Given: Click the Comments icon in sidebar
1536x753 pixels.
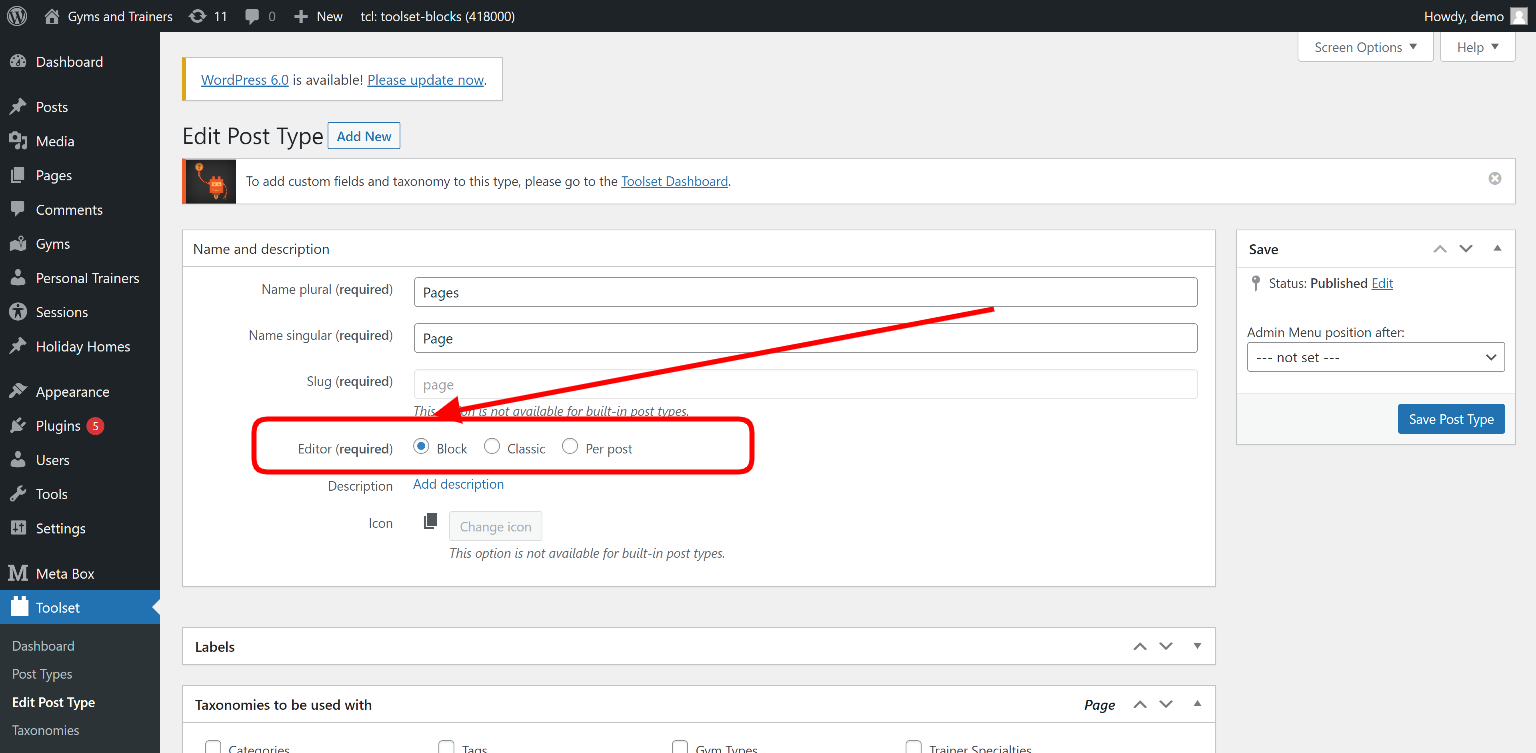Looking at the screenshot, I should [x=18, y=210].
